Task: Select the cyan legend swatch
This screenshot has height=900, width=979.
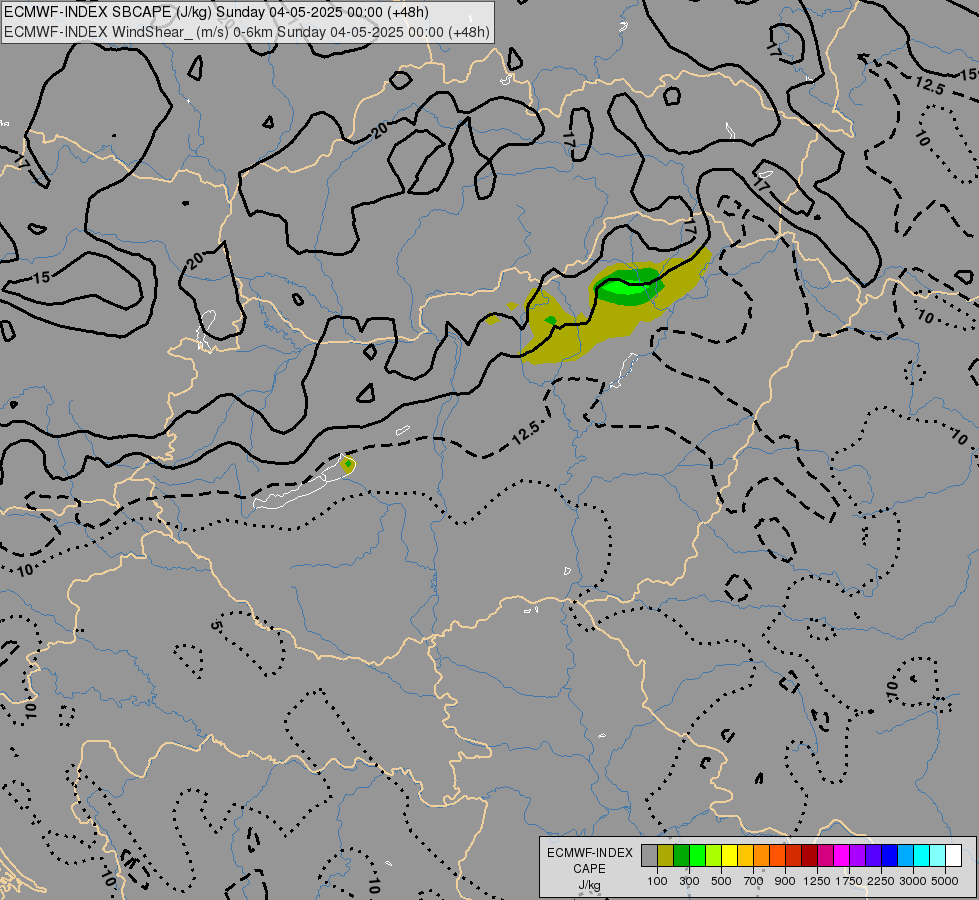Action: [922, 856]
